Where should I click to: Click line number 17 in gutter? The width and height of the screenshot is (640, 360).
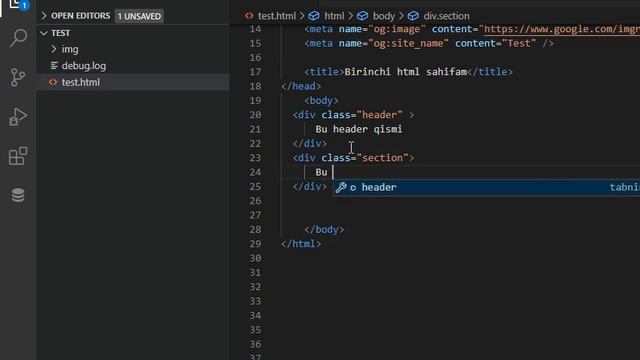[255, 72]
